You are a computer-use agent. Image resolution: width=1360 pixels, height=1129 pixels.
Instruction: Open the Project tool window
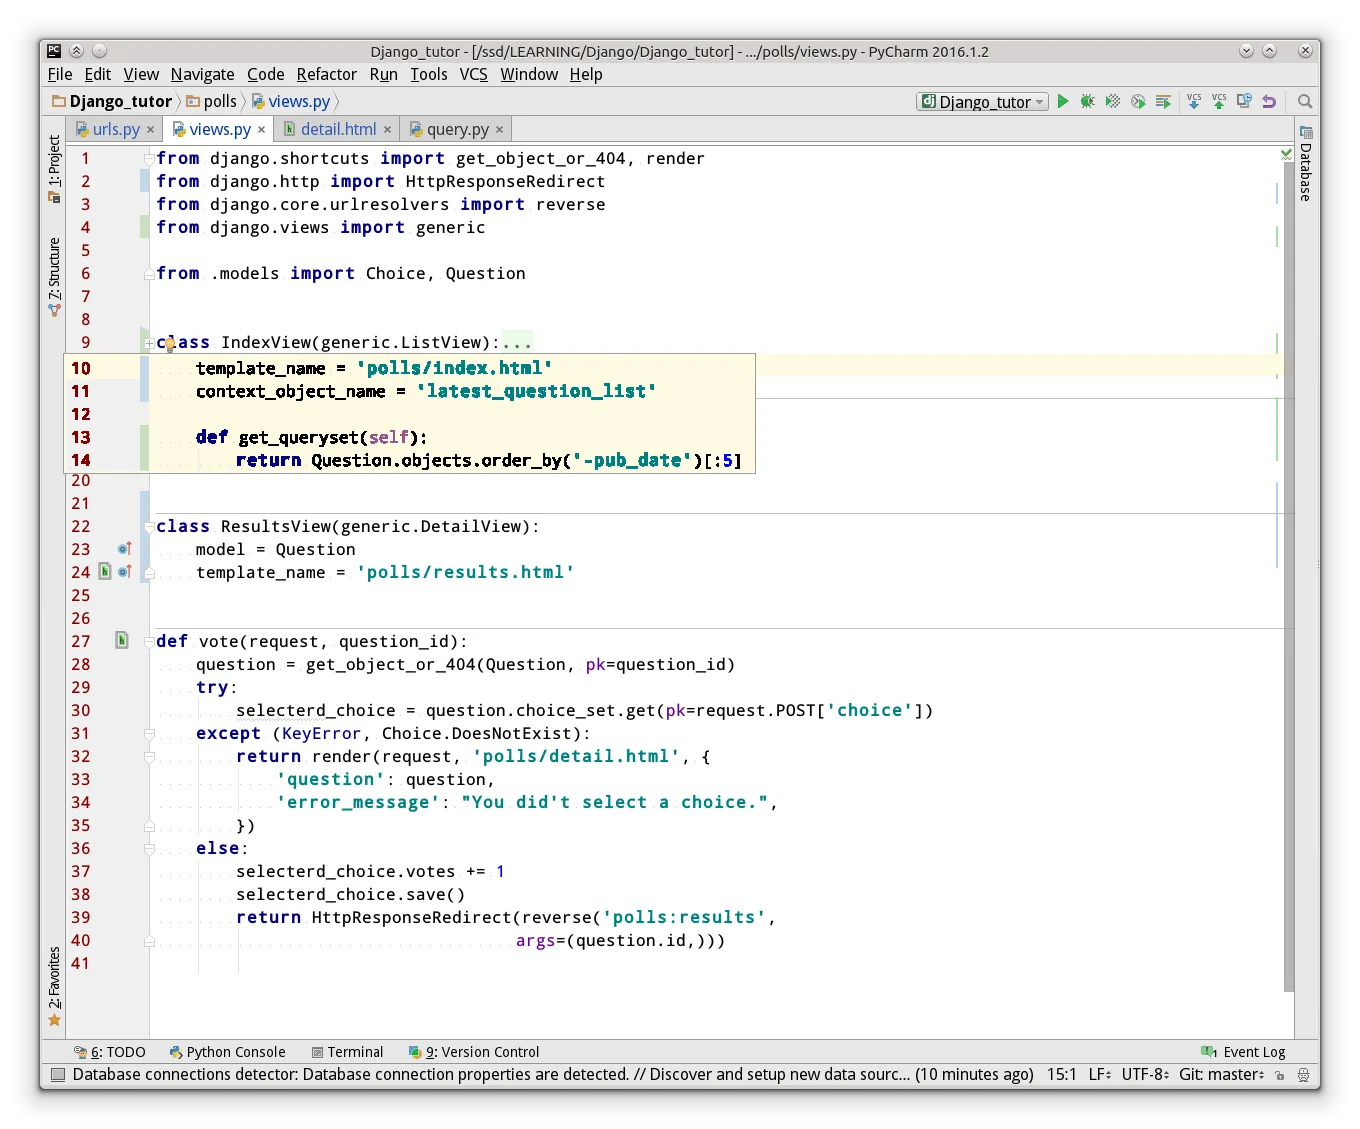pos(54,169)
